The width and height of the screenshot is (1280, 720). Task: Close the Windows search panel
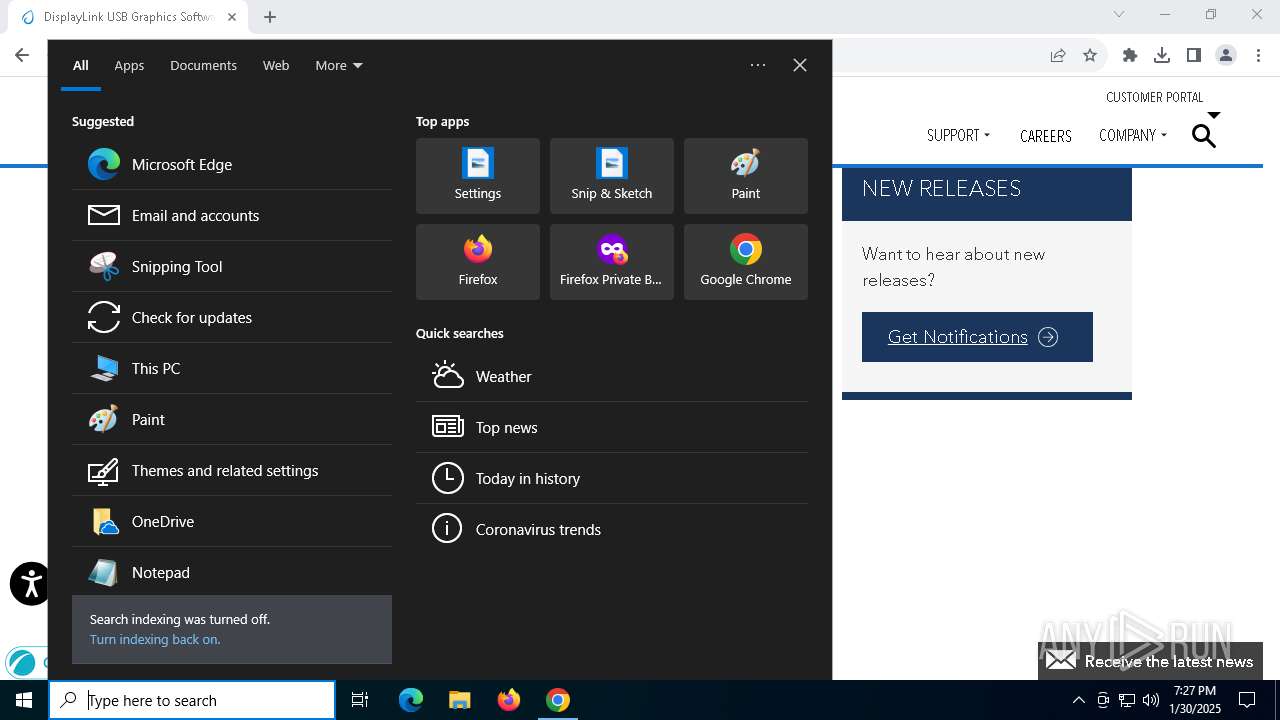(x=800, y=65)
